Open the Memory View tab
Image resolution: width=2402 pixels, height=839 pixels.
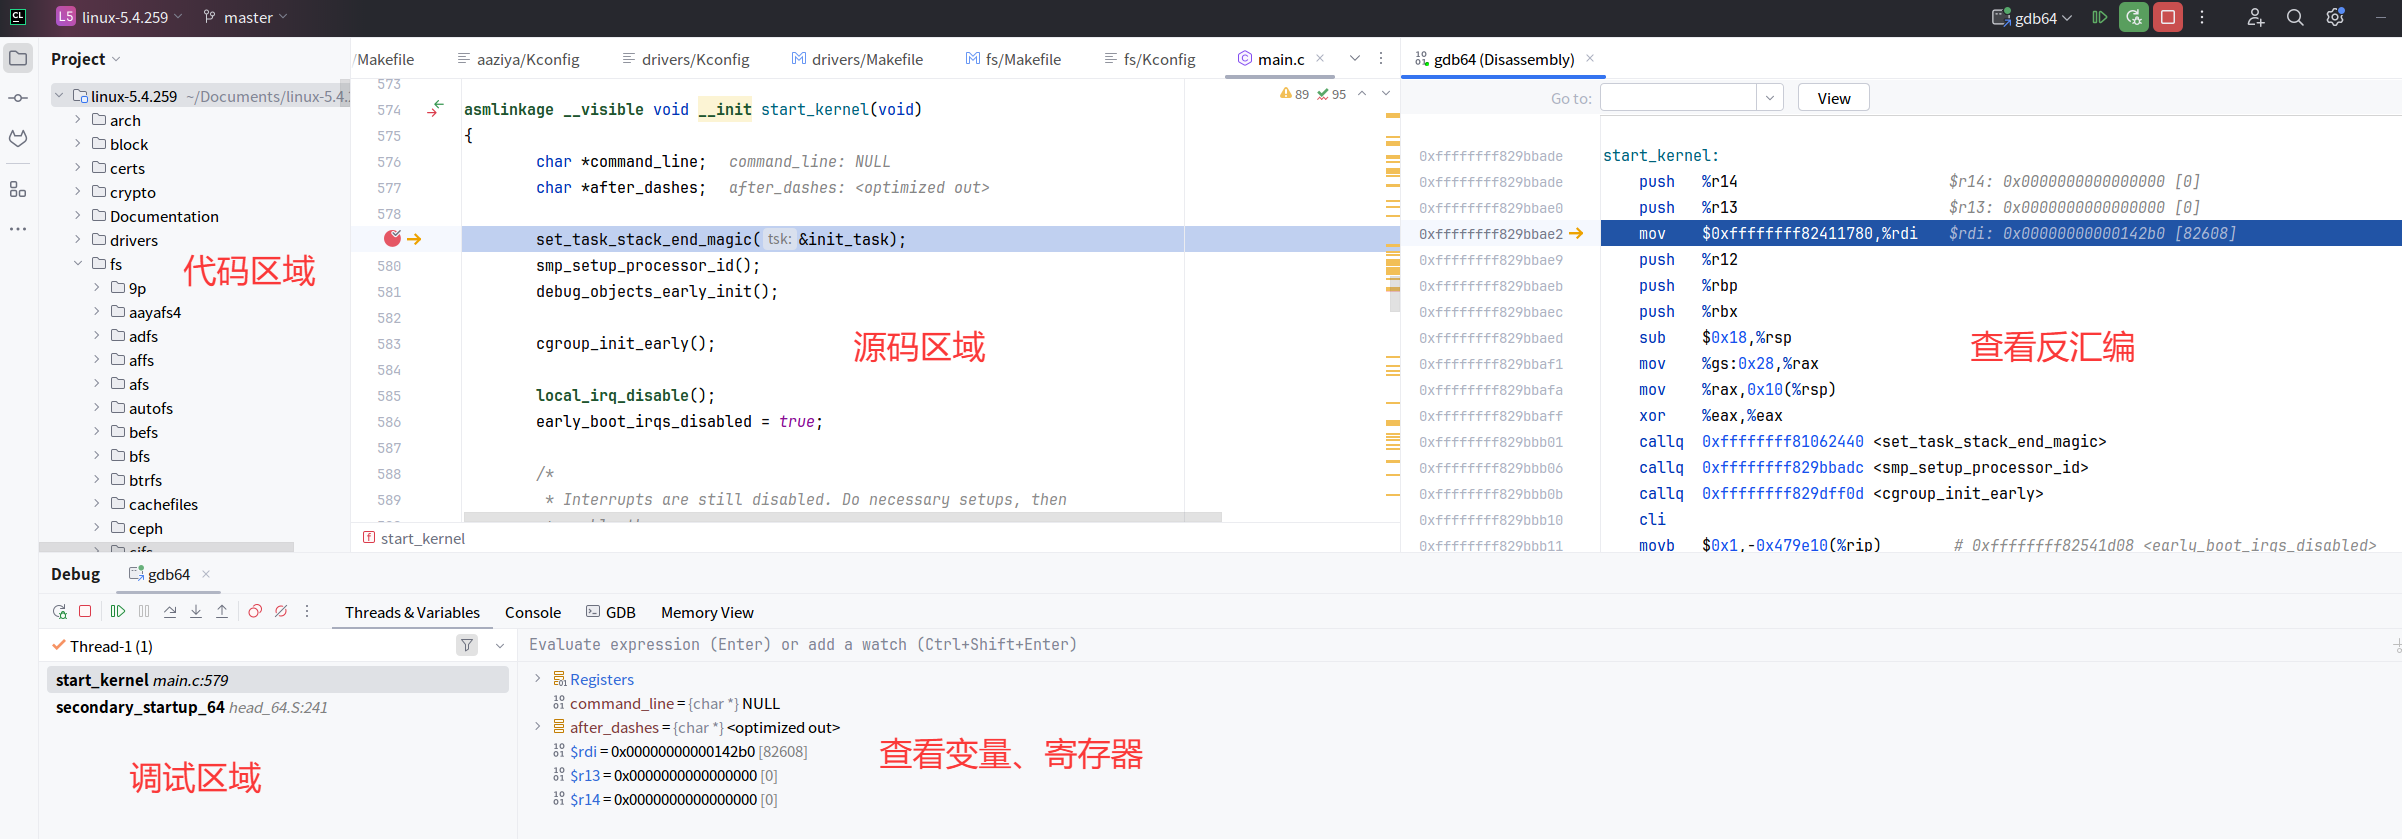[707, 612]
